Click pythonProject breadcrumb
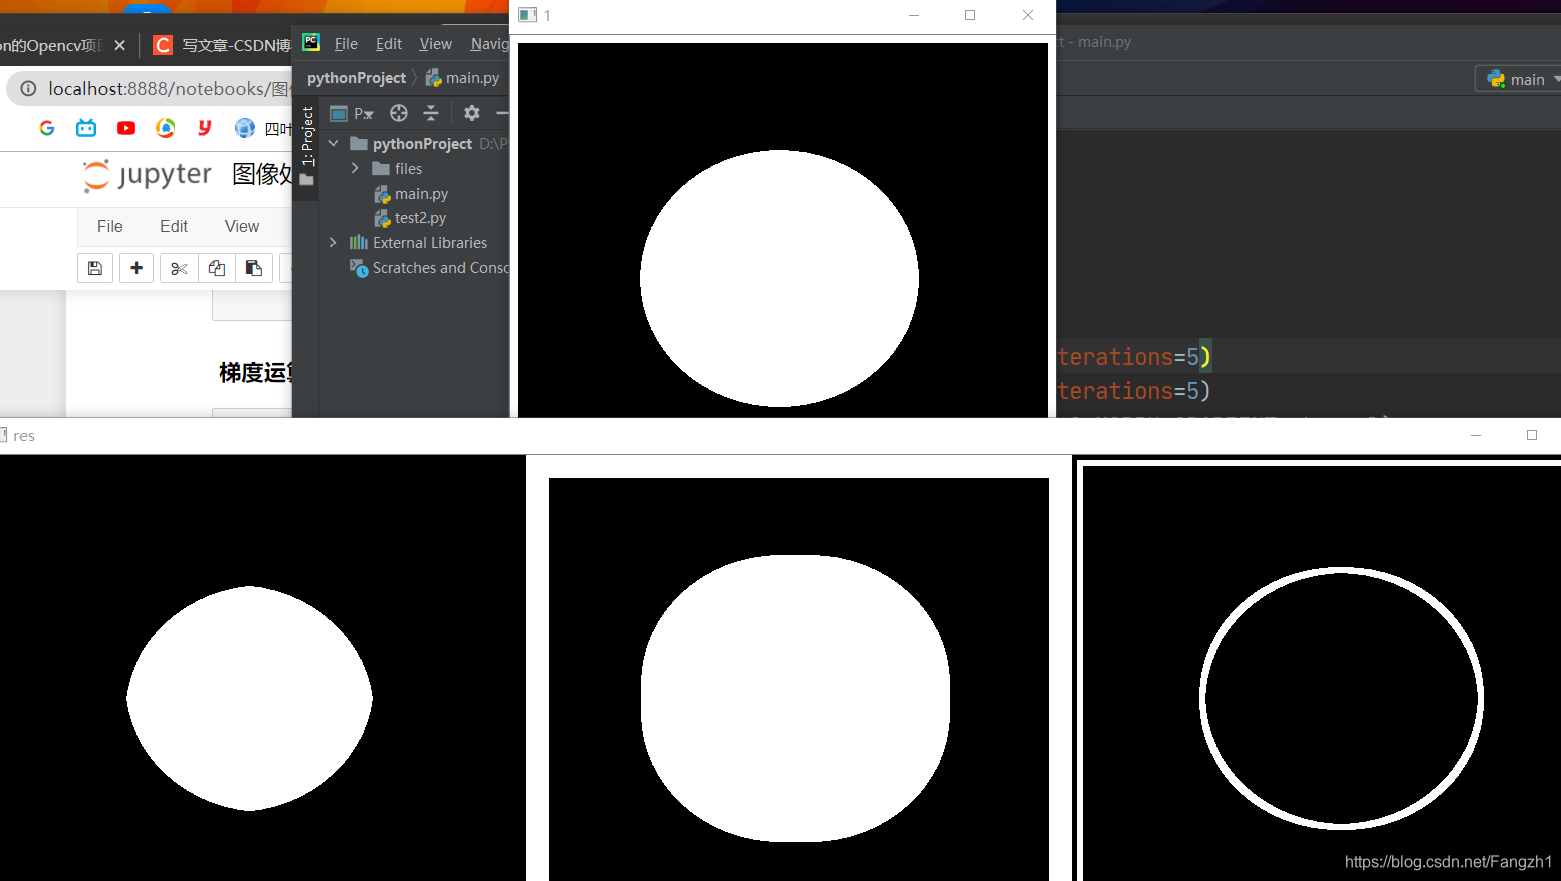This screenshot has height=881, width=1561. coord(356,78)
